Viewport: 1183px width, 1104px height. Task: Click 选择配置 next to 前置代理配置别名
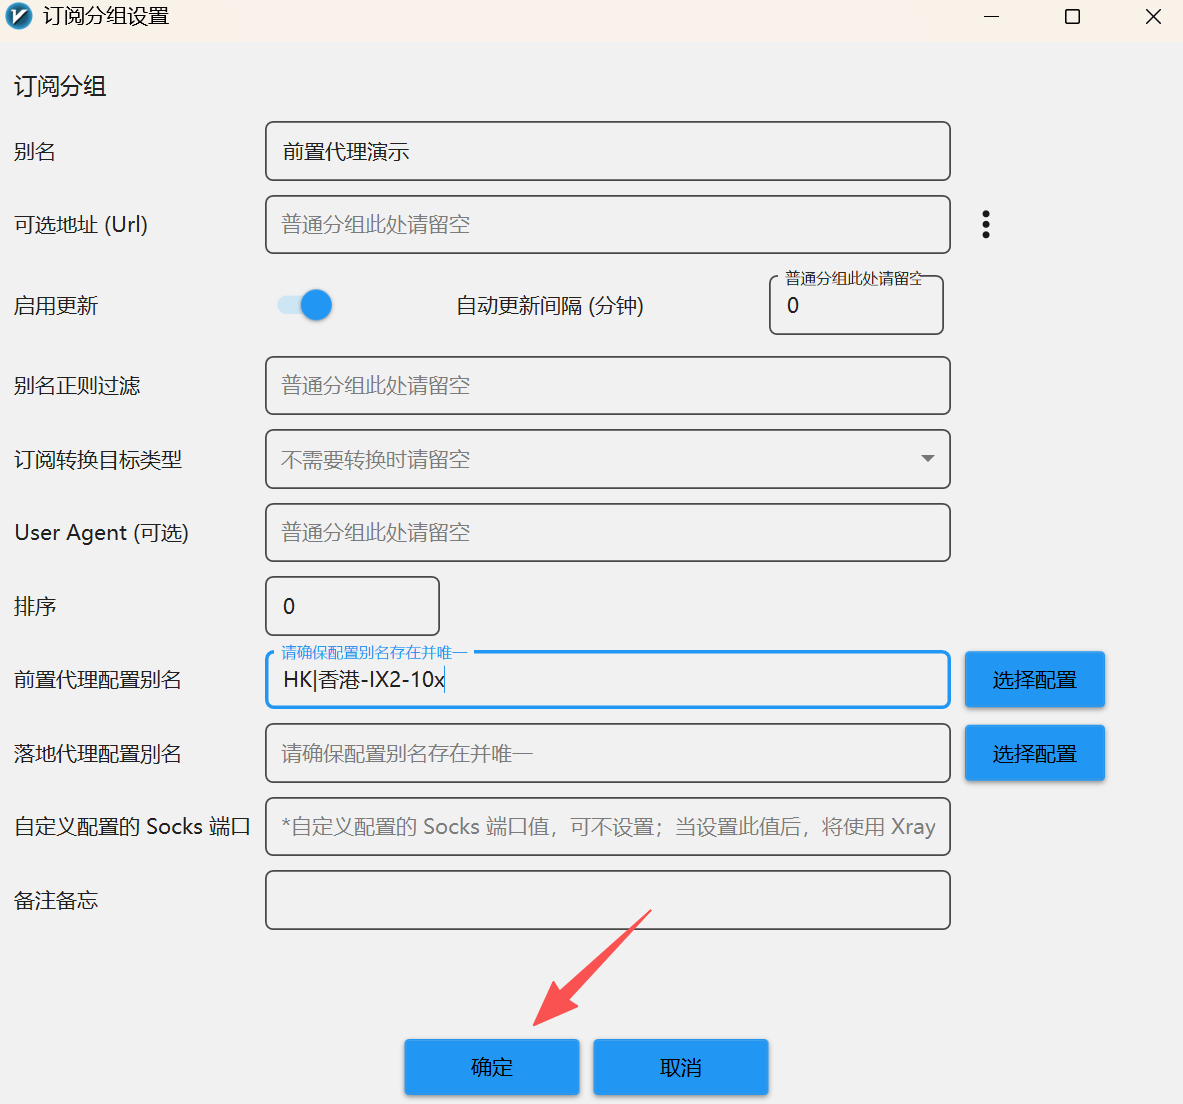pyautogui.click(x=1034, y=680)
